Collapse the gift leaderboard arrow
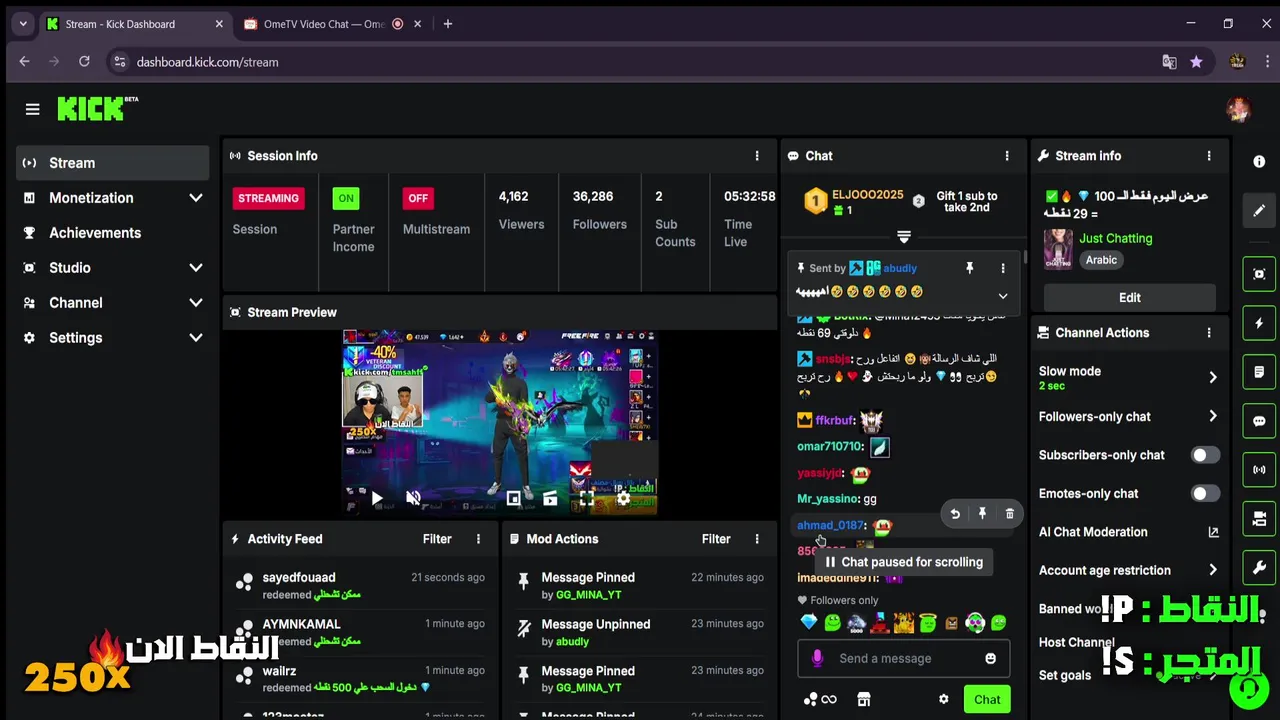1280x720 pixels. (904, 237)
